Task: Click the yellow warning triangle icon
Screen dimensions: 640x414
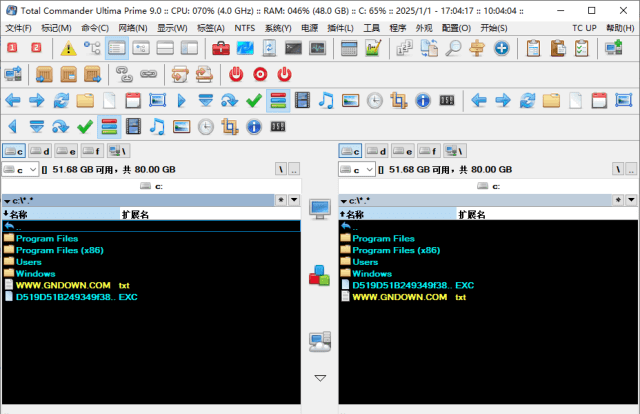Action: 68,48
